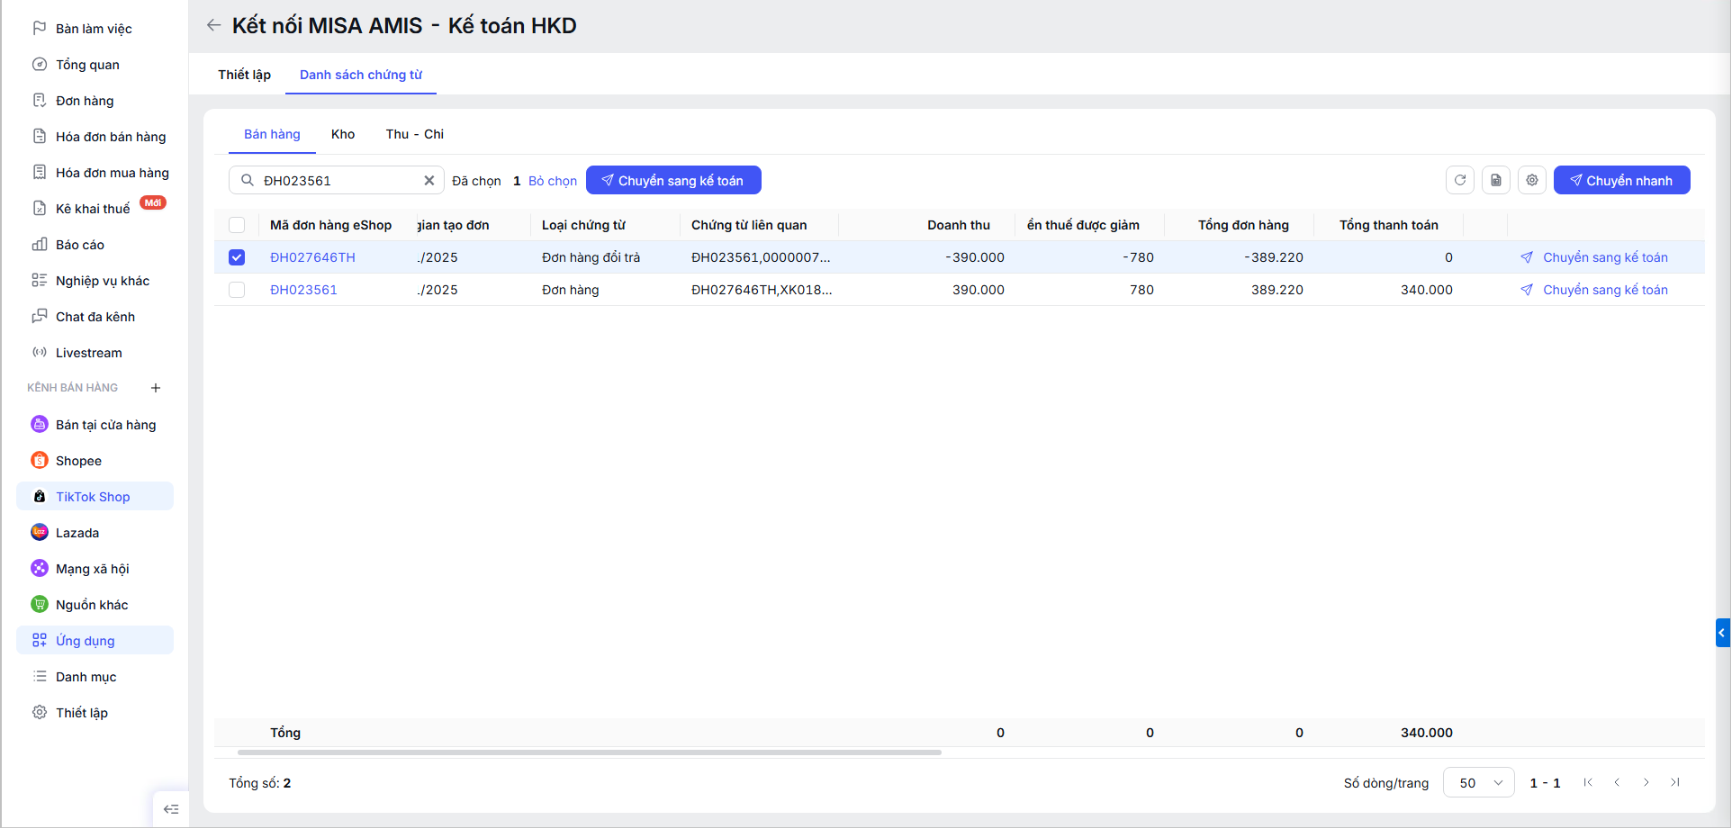Viewport: 1731px width, 828px height.
Task: Go to the first page
Action: (x=1588, y=782)
